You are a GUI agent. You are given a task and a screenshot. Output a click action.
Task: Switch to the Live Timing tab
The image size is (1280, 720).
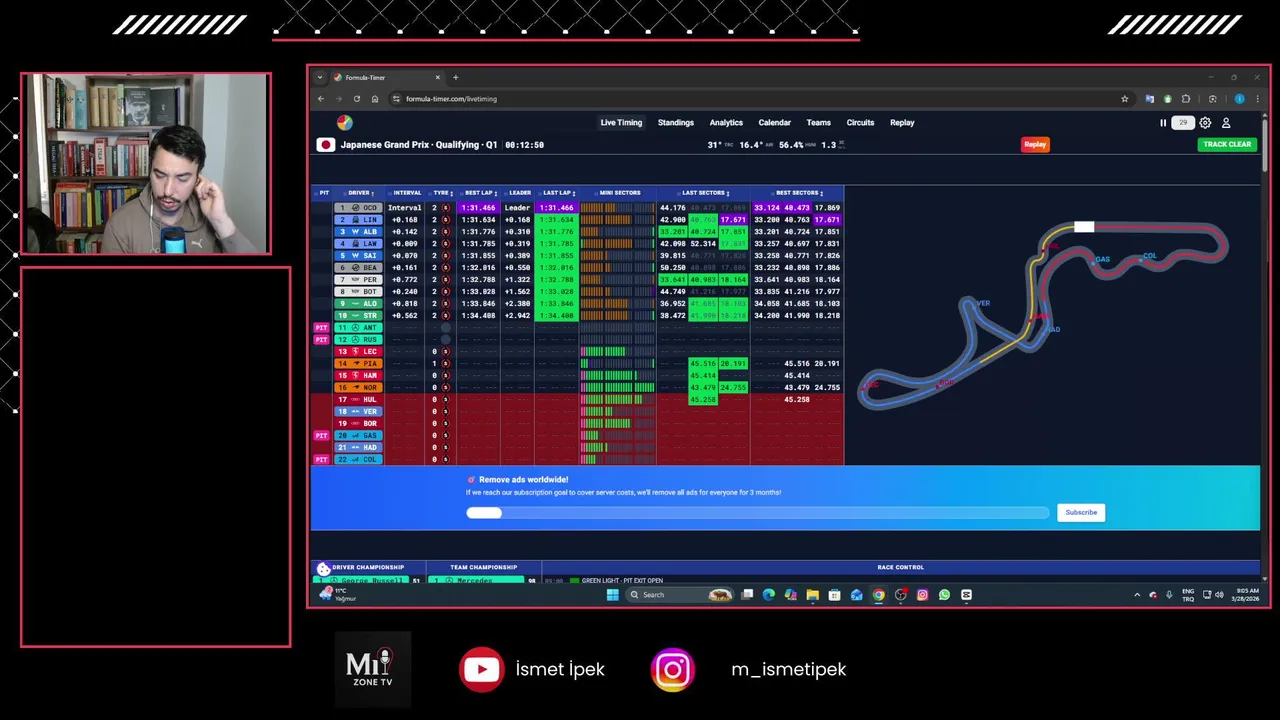point(621,123)
